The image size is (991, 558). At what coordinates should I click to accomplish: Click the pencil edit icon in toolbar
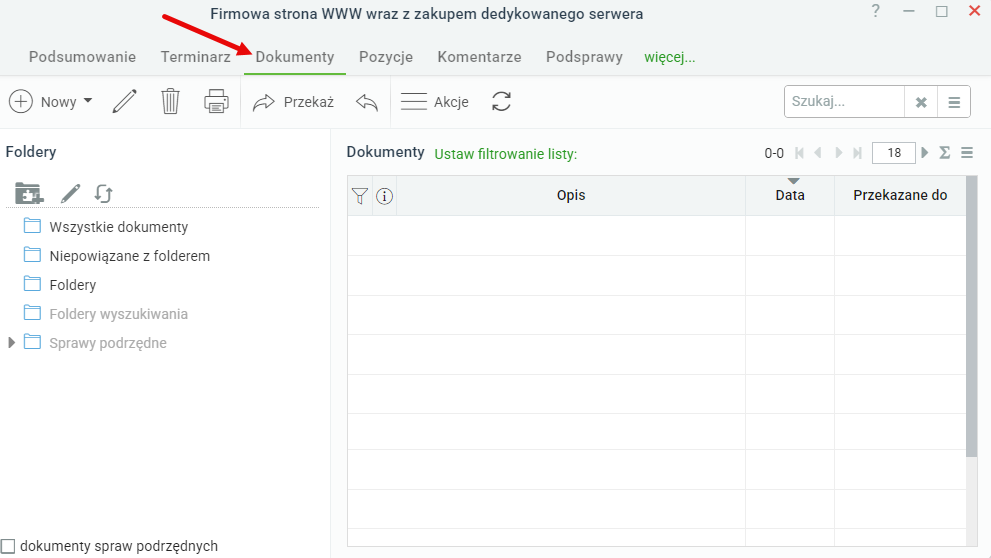(x=125, y=101)
